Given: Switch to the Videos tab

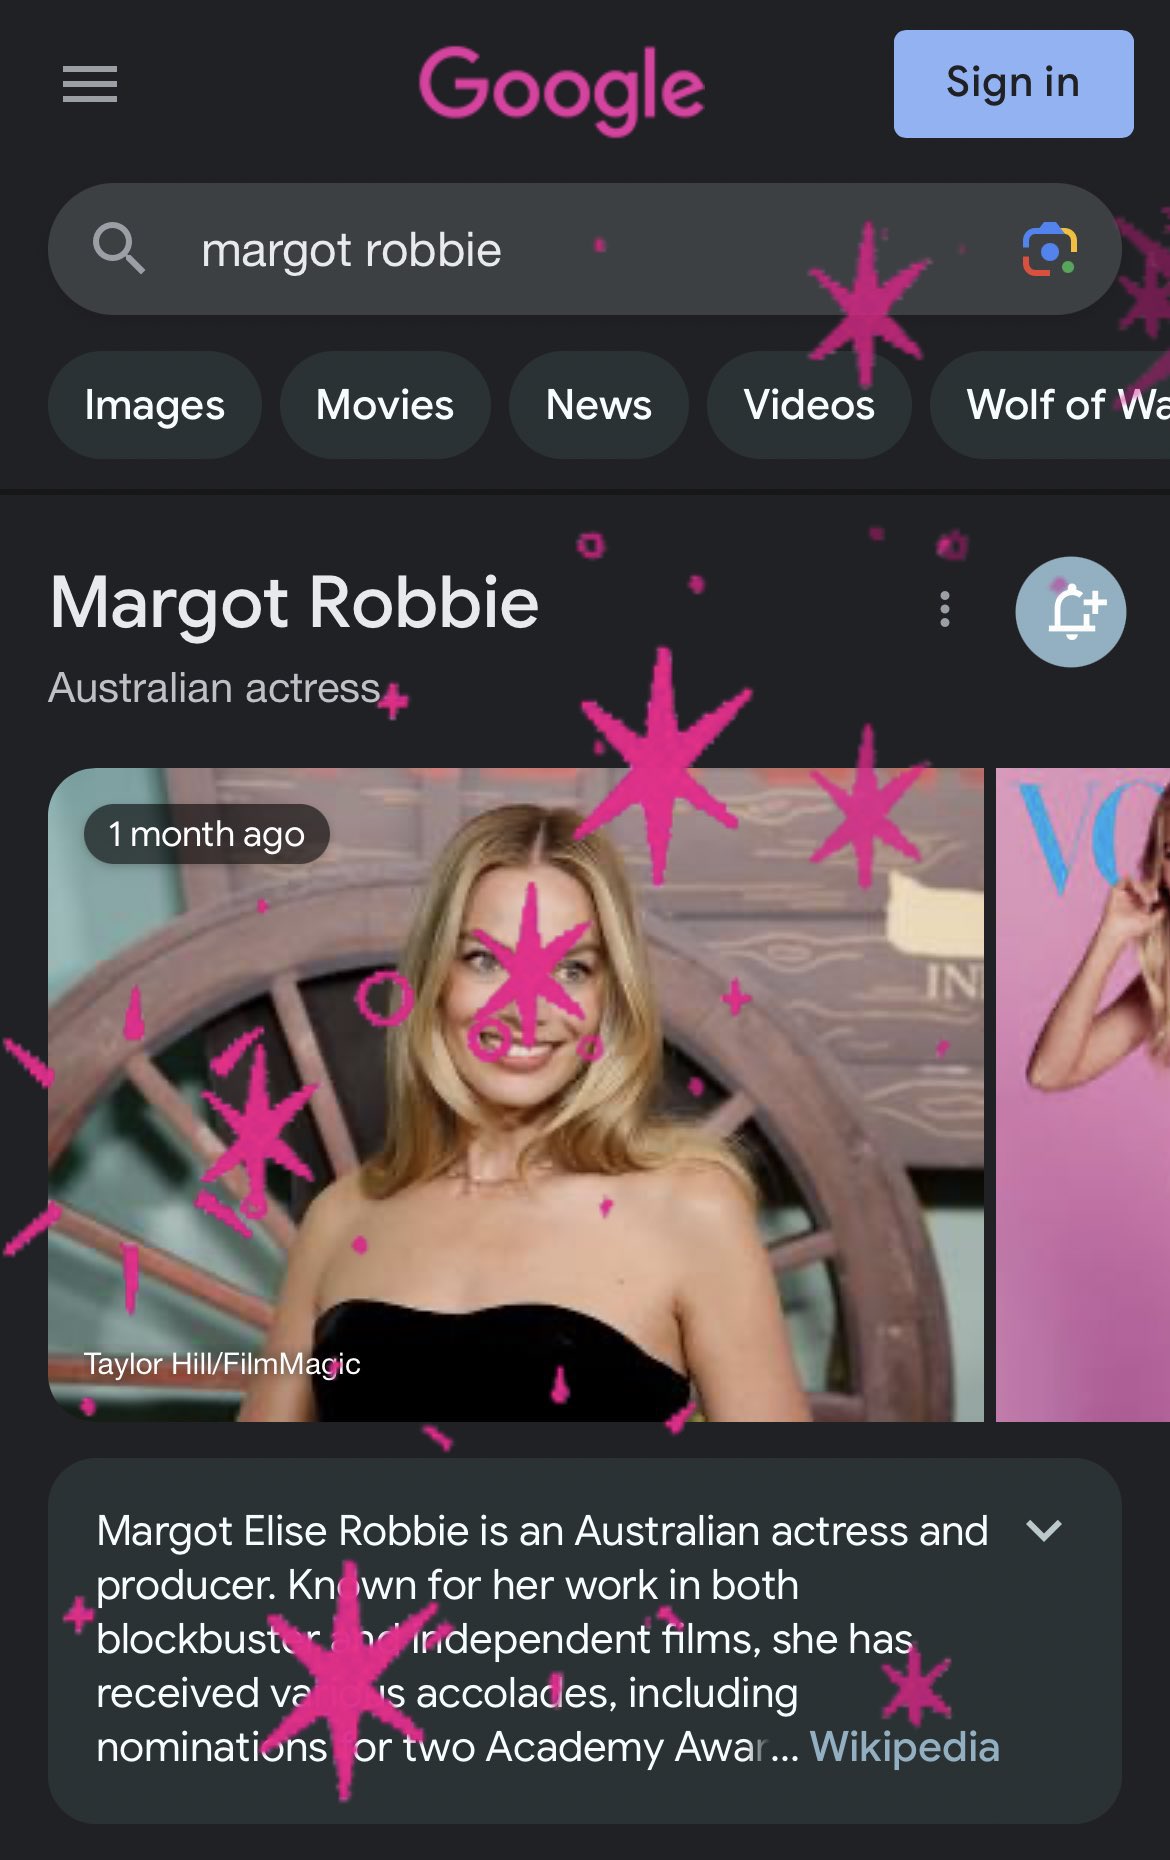Looking at the screenshot, I should pyautogui.click(x=809, y=405).
